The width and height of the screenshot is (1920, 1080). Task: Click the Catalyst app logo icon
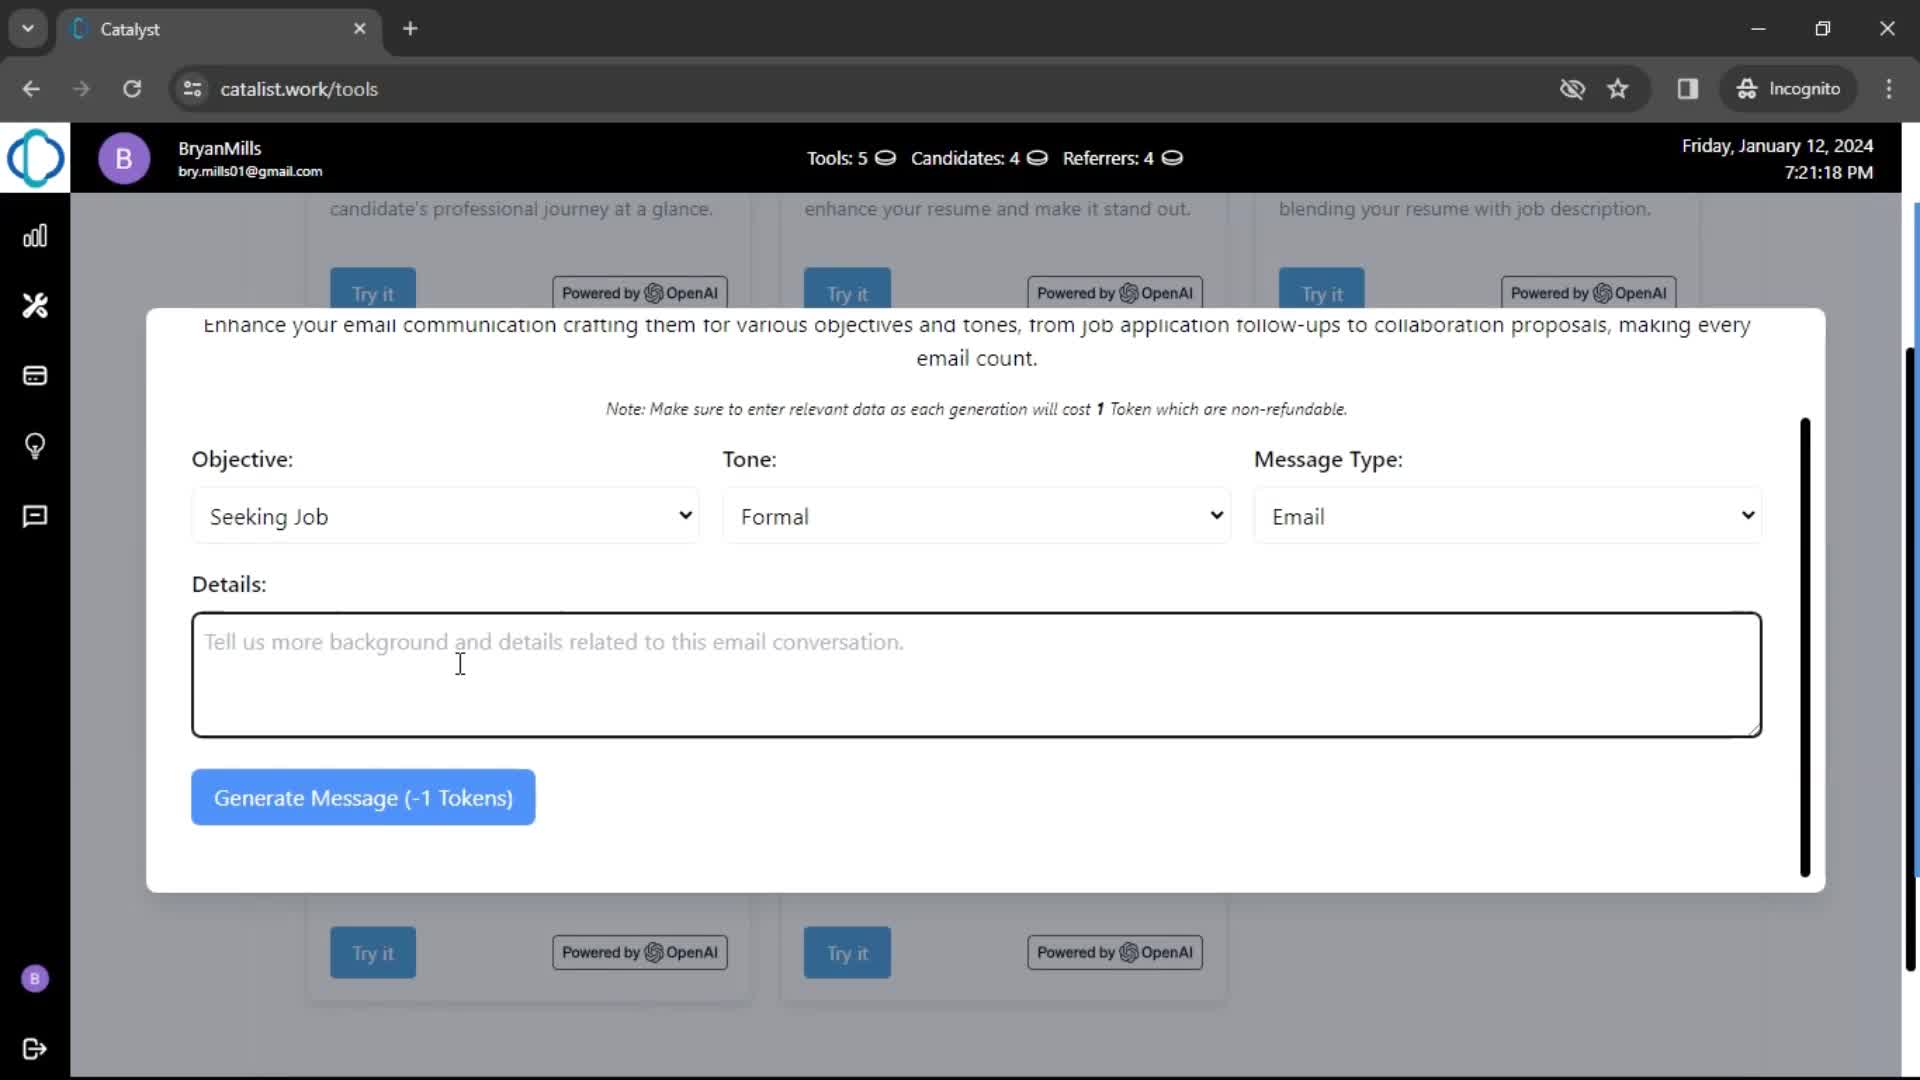(36, 157)
